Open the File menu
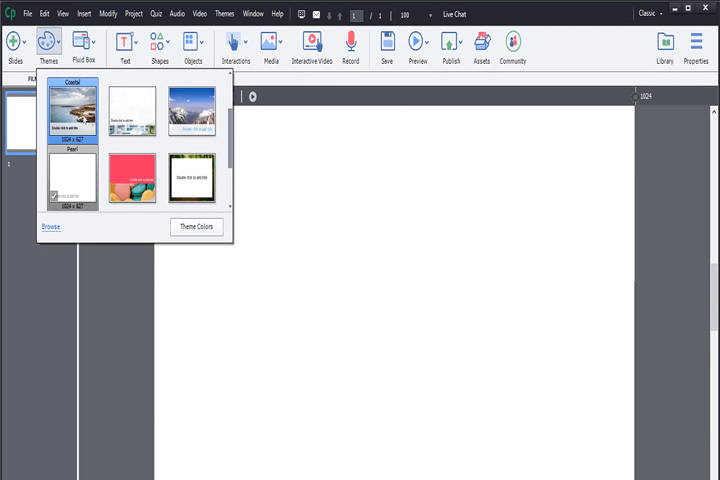This screenshot has width=720, height=480. click(x=28, y=14)
